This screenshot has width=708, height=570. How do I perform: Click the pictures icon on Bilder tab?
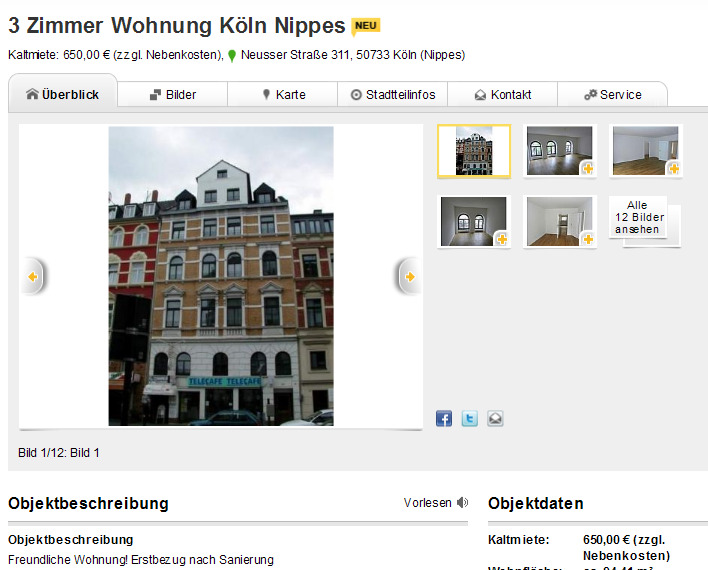point(155,95)
